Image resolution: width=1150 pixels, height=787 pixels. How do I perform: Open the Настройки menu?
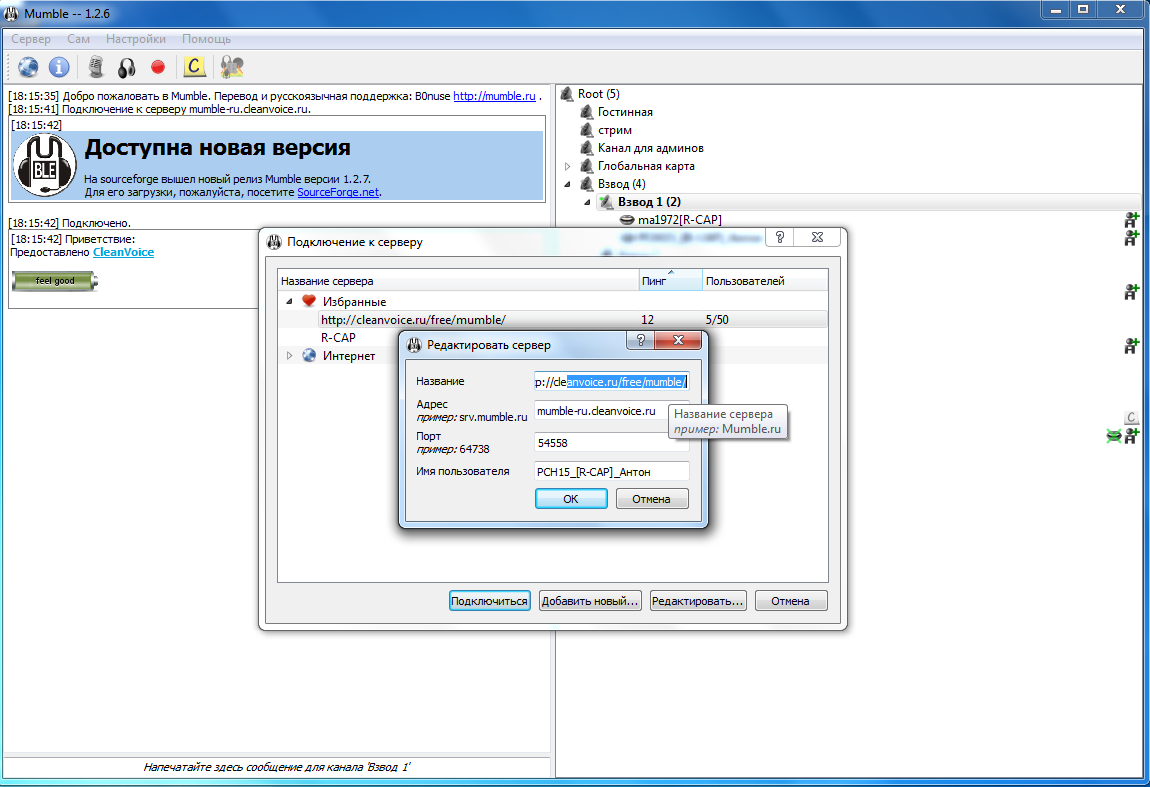pyautogui.click(x=136, y=39)
